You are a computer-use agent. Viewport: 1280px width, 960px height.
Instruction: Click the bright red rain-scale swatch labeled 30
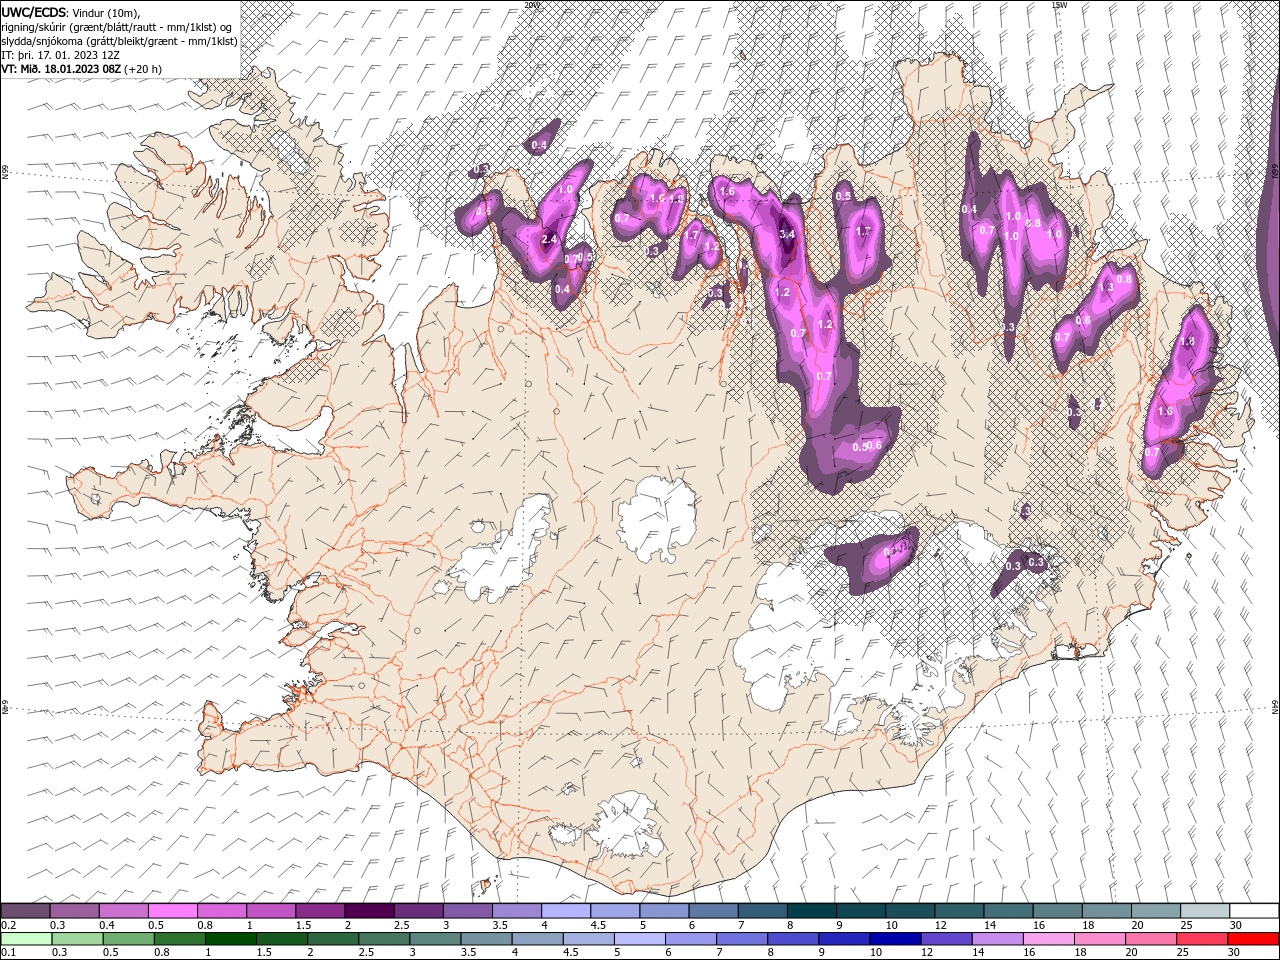click(1252, 939)
